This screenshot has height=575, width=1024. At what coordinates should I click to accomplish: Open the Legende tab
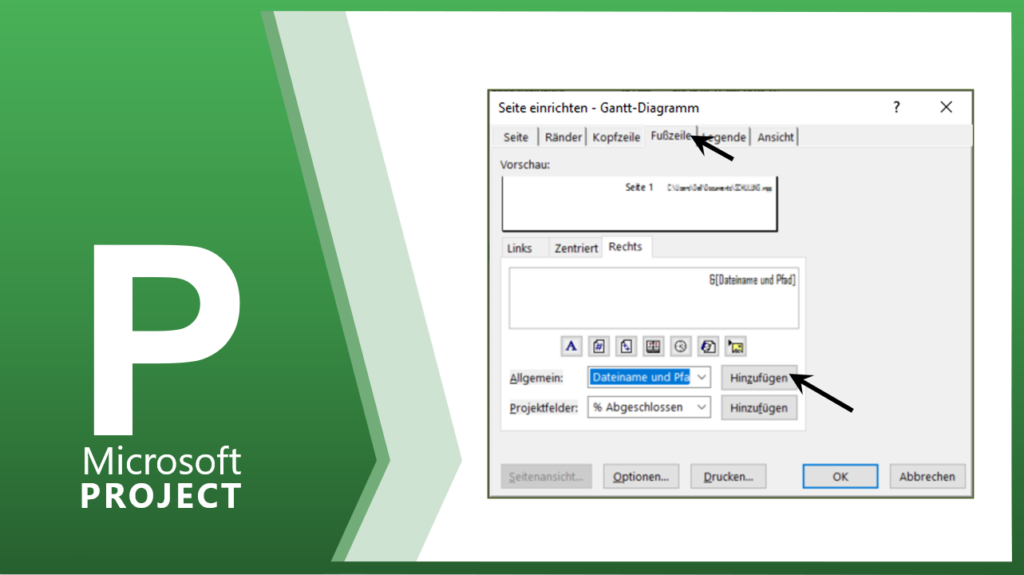point(724,137)
